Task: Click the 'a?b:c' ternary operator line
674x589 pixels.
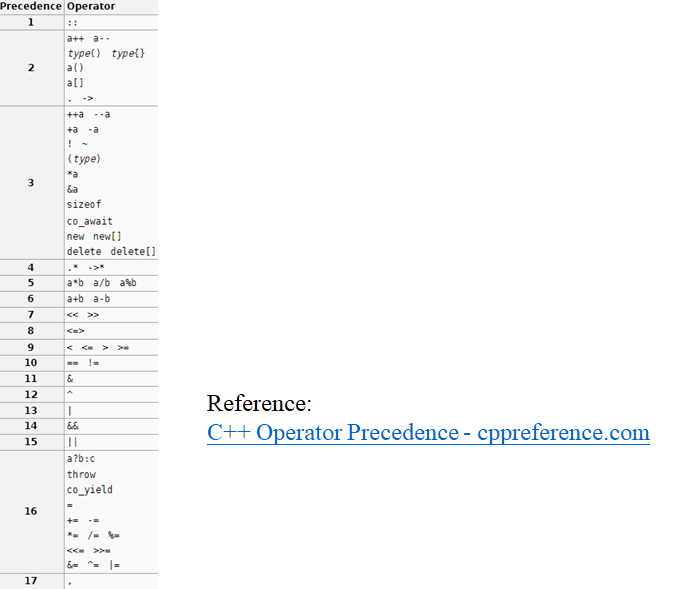Action: 81,459
